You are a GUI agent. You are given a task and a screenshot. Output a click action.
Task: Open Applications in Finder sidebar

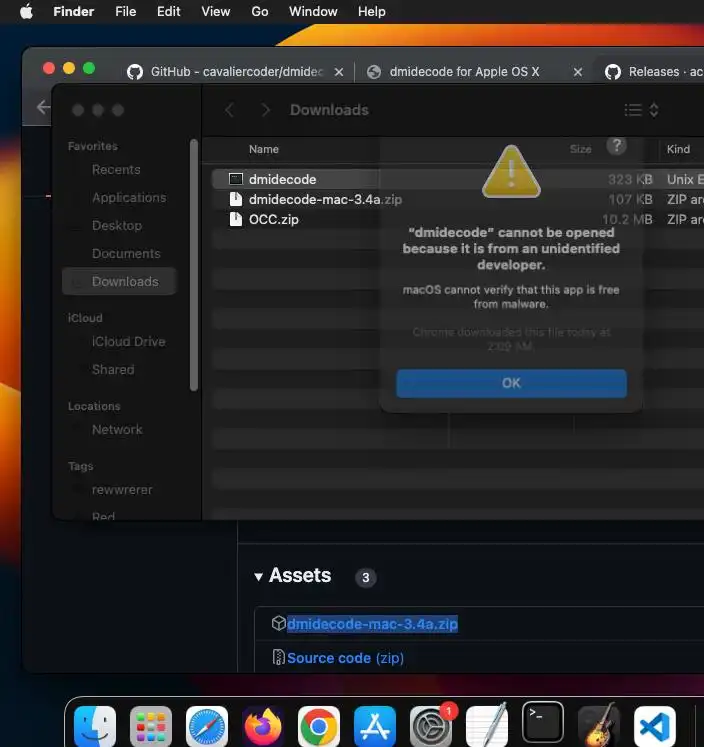coord(129,198)
